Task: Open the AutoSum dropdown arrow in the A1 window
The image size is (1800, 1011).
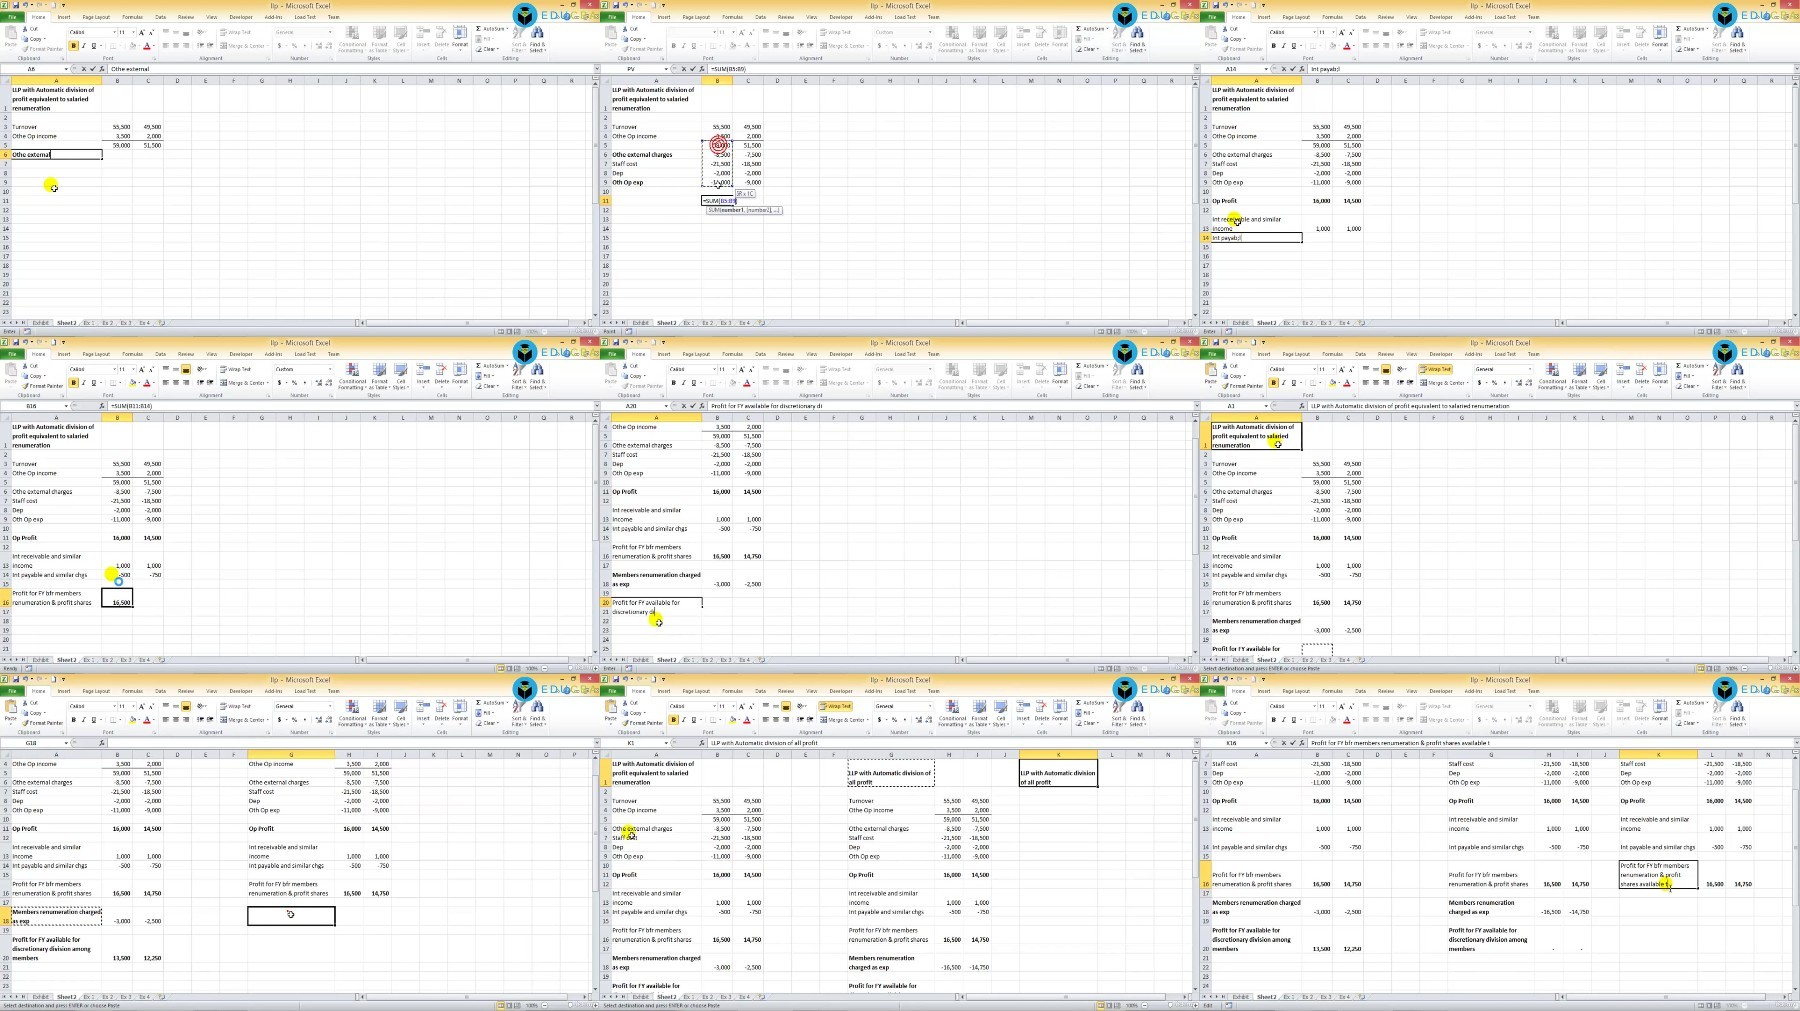Action: [1707, 365]
